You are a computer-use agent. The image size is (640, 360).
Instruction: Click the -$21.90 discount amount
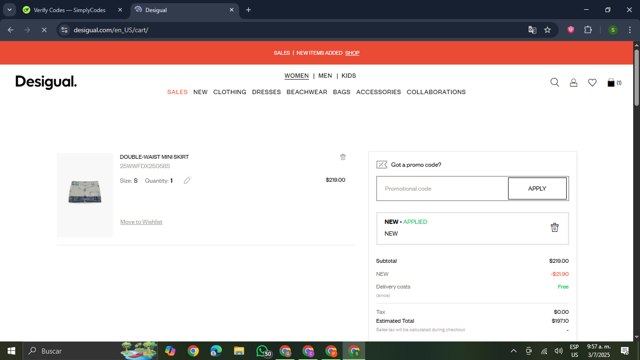pos(560,274)
